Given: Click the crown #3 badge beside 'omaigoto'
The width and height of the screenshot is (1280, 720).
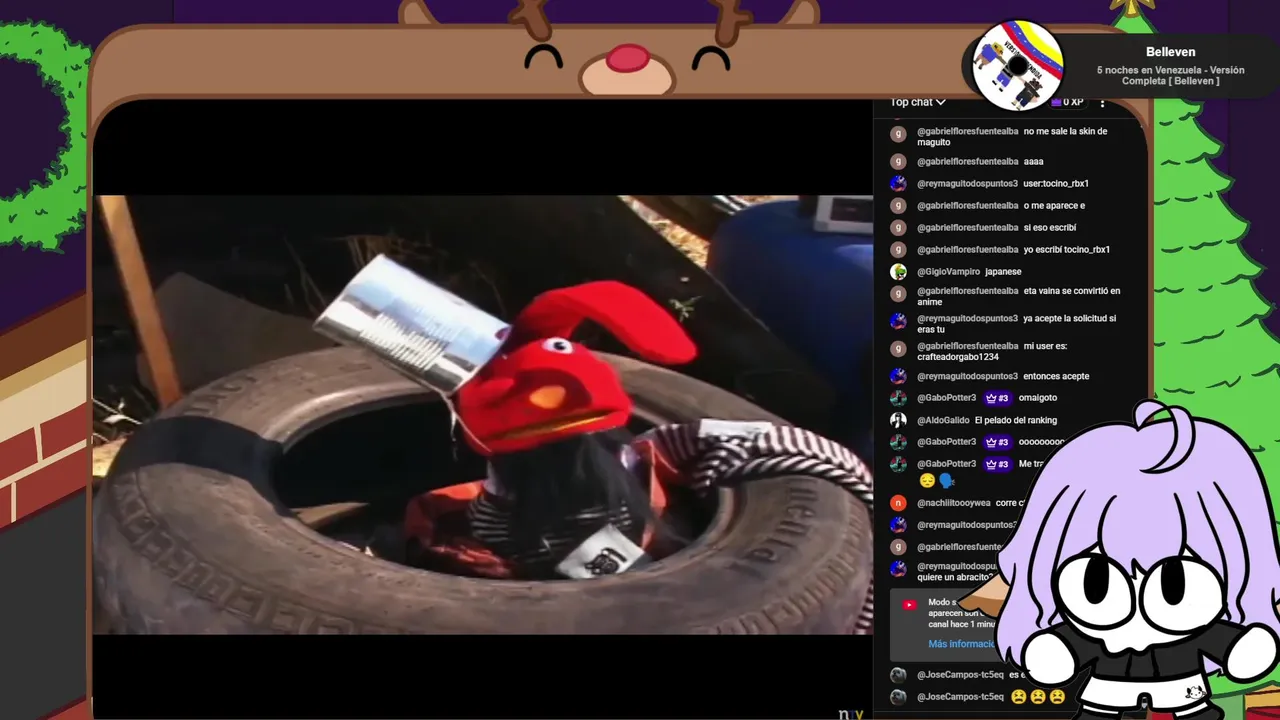Looking at the screenshot, I should pos(997,398).
